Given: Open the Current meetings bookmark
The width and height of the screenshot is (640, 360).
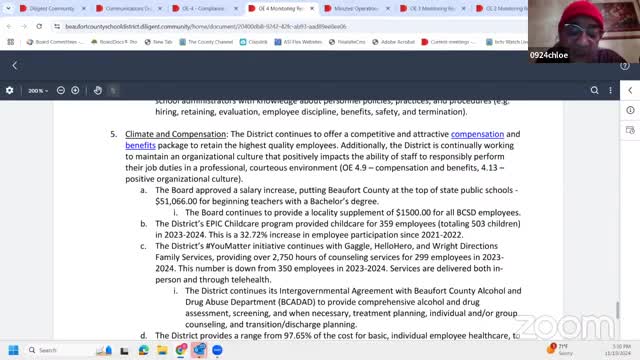Looking at the screenshot, I should [x=449, y=42].
